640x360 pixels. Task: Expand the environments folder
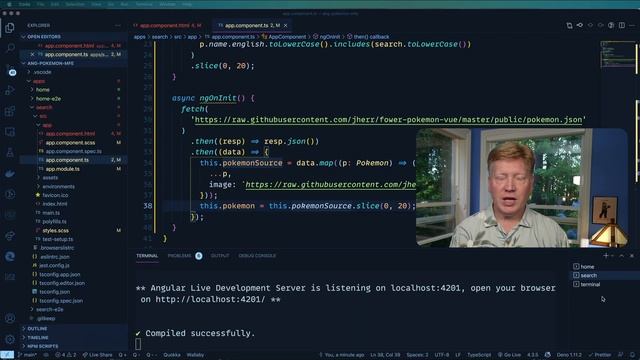[58, 187]
